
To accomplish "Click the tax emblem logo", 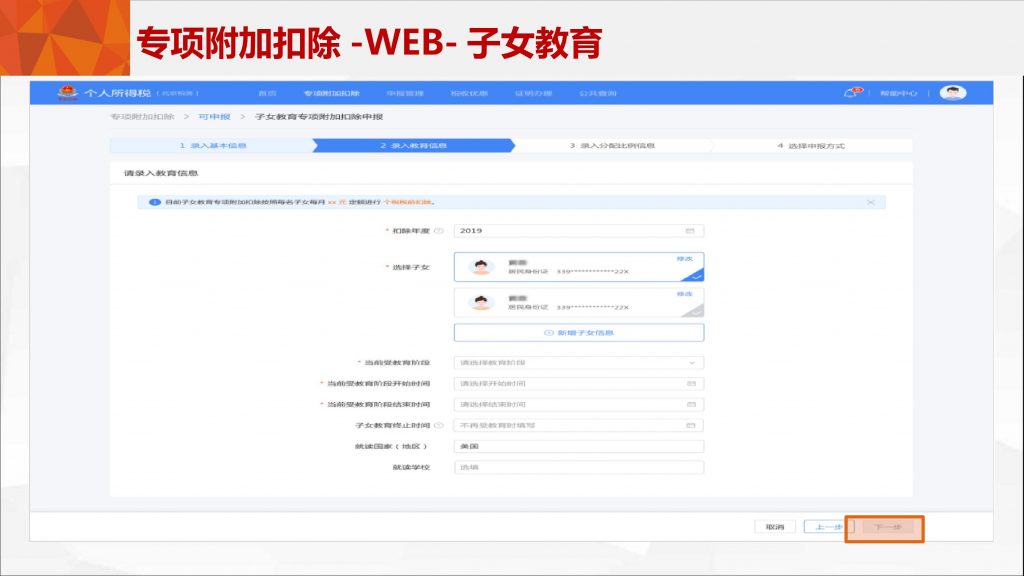I will 69,93.
